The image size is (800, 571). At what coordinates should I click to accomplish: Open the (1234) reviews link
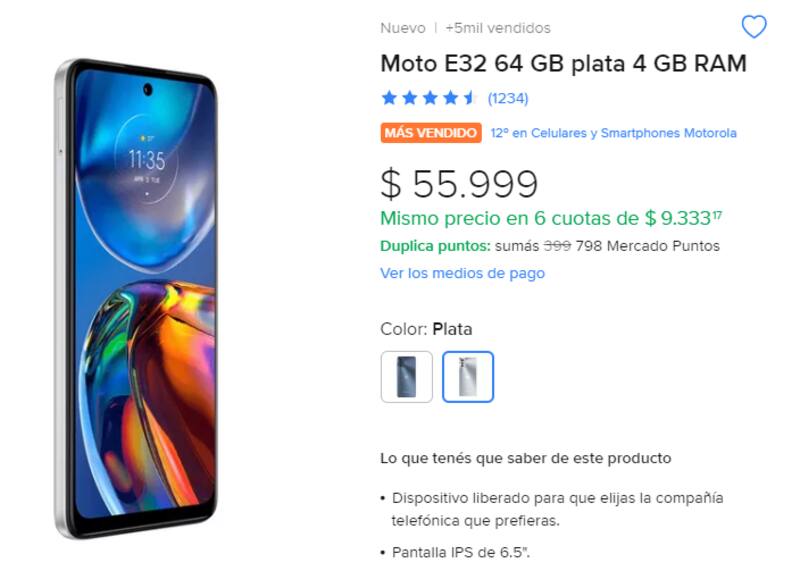click(x=508, y=98)
